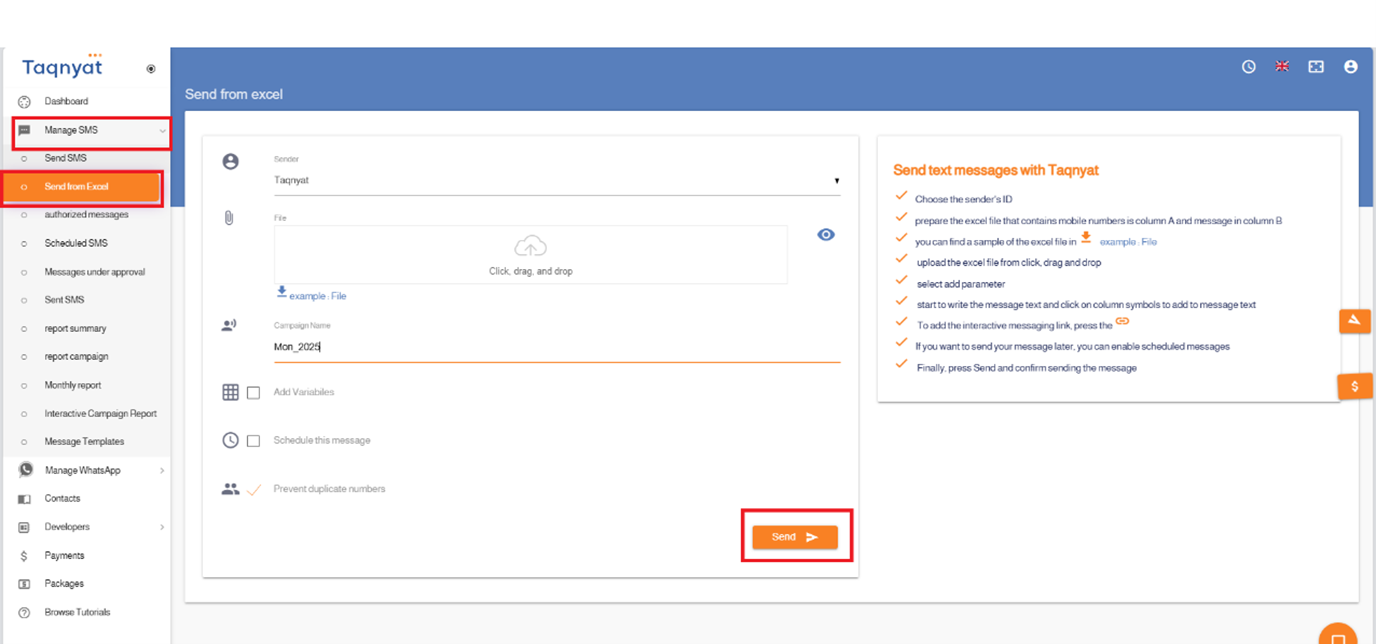Image resolution: width=1376 pixels, height=644 pixels.
Task: Open Message Templates page
Action: (x=84, y=442)
